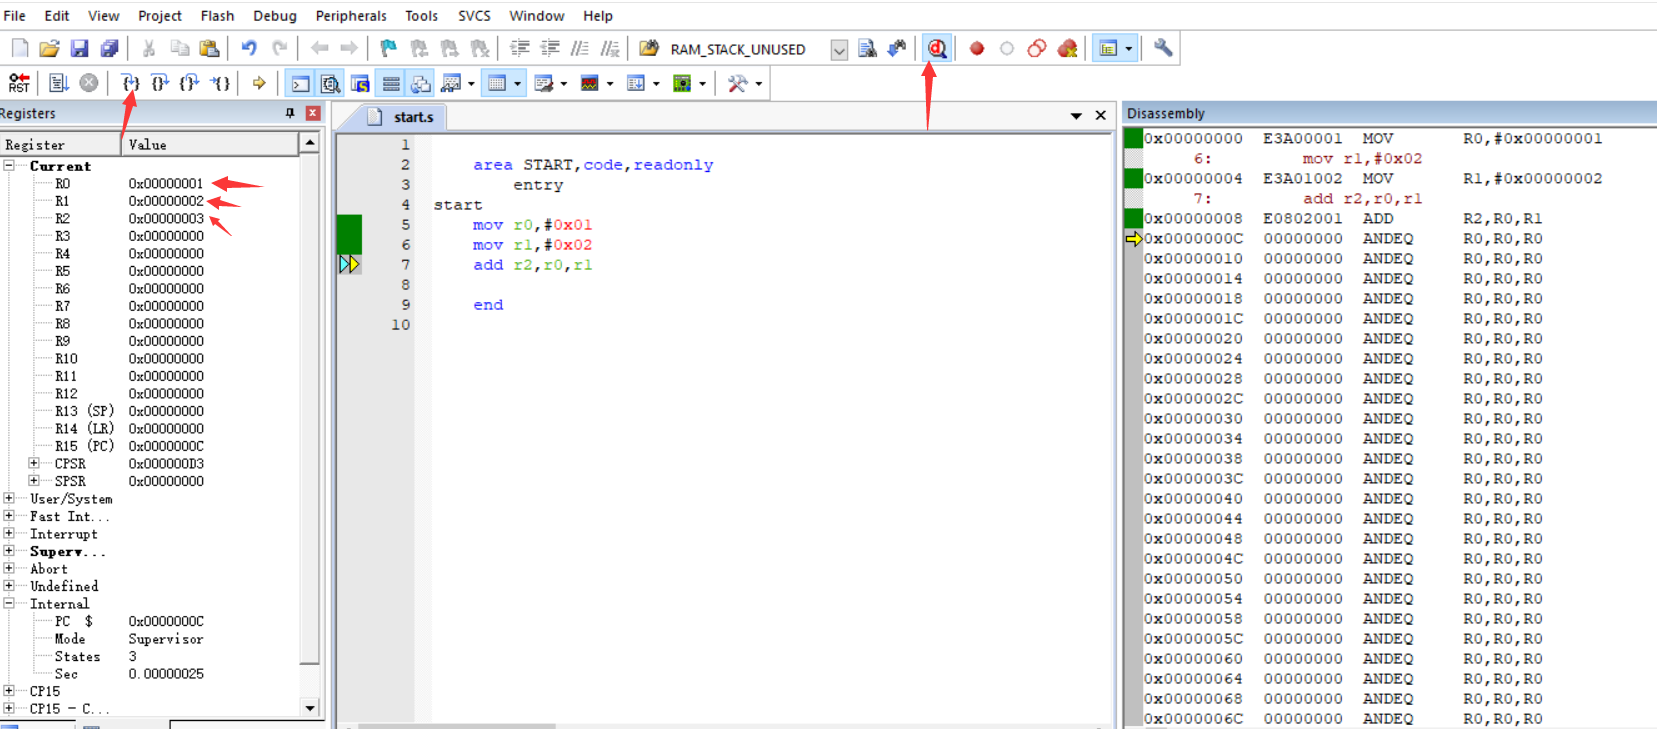Click the Step Into icon

tap(130, 83)
